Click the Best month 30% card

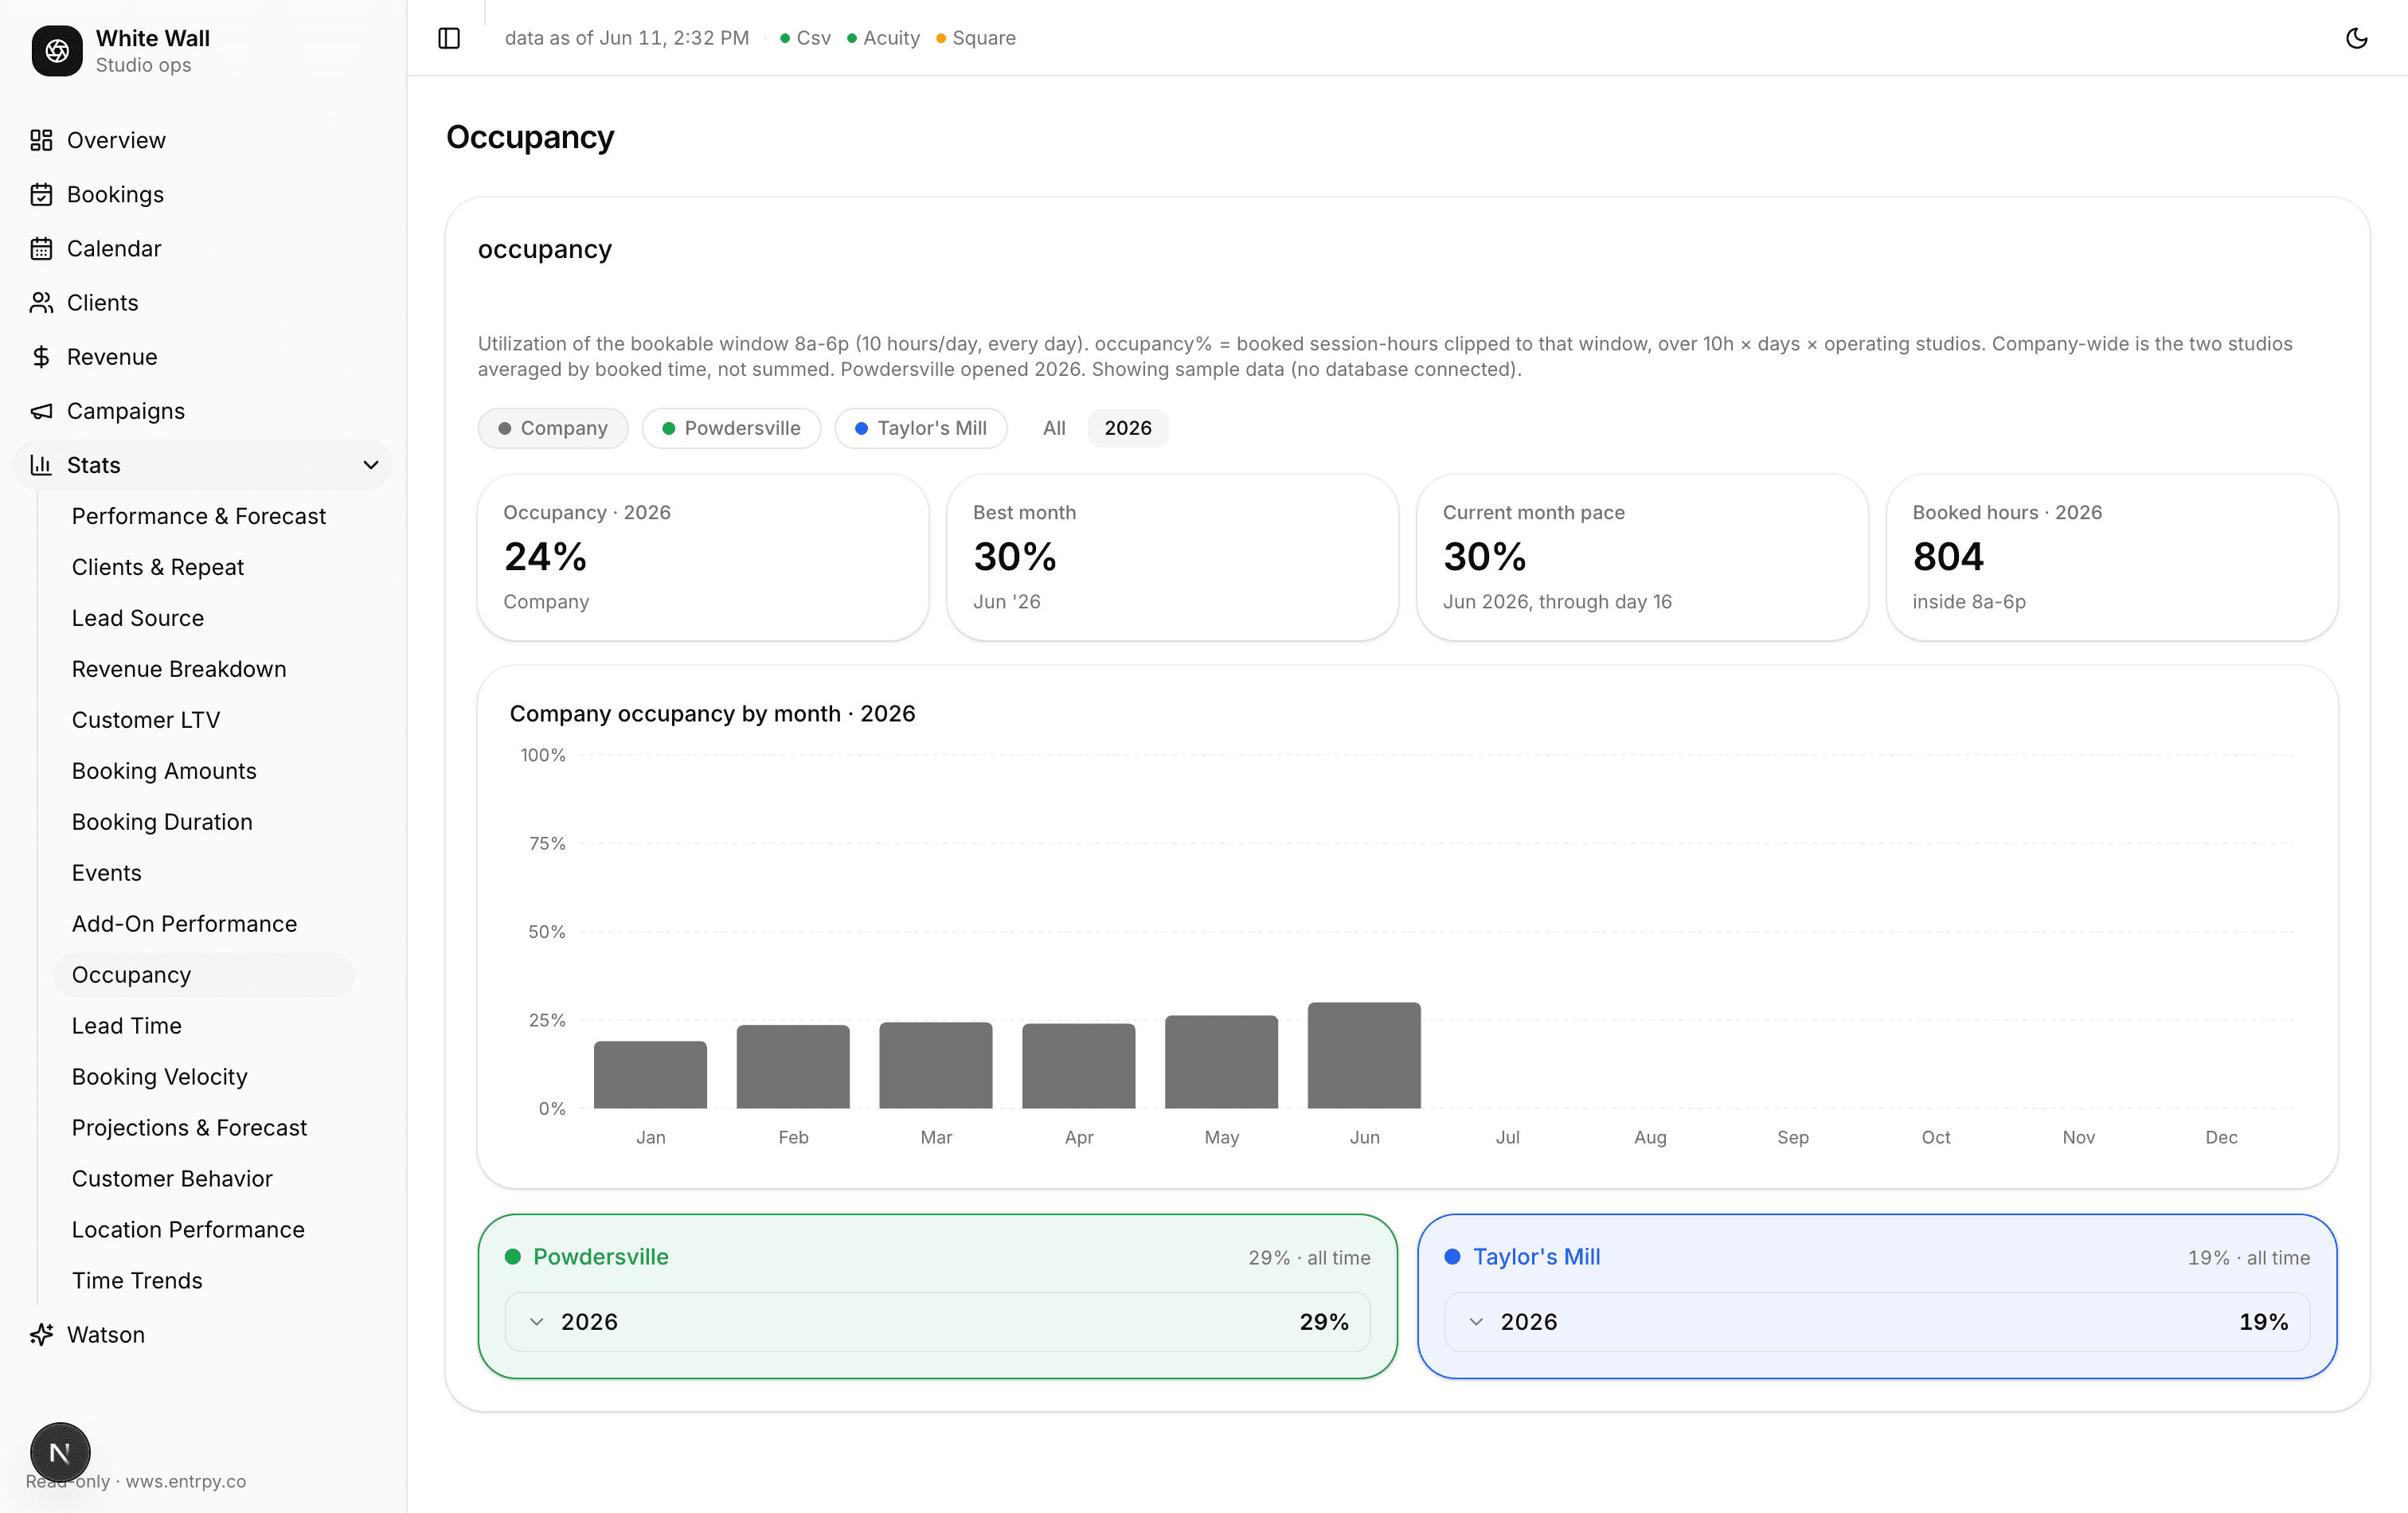pyautogui.click(x=1172, y=557)
